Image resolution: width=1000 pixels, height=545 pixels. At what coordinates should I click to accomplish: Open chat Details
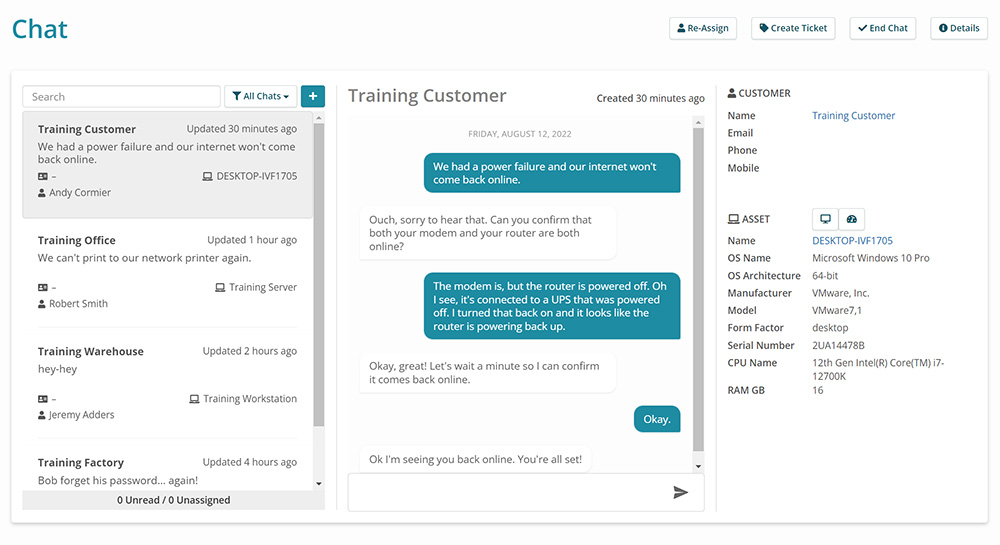959,28
